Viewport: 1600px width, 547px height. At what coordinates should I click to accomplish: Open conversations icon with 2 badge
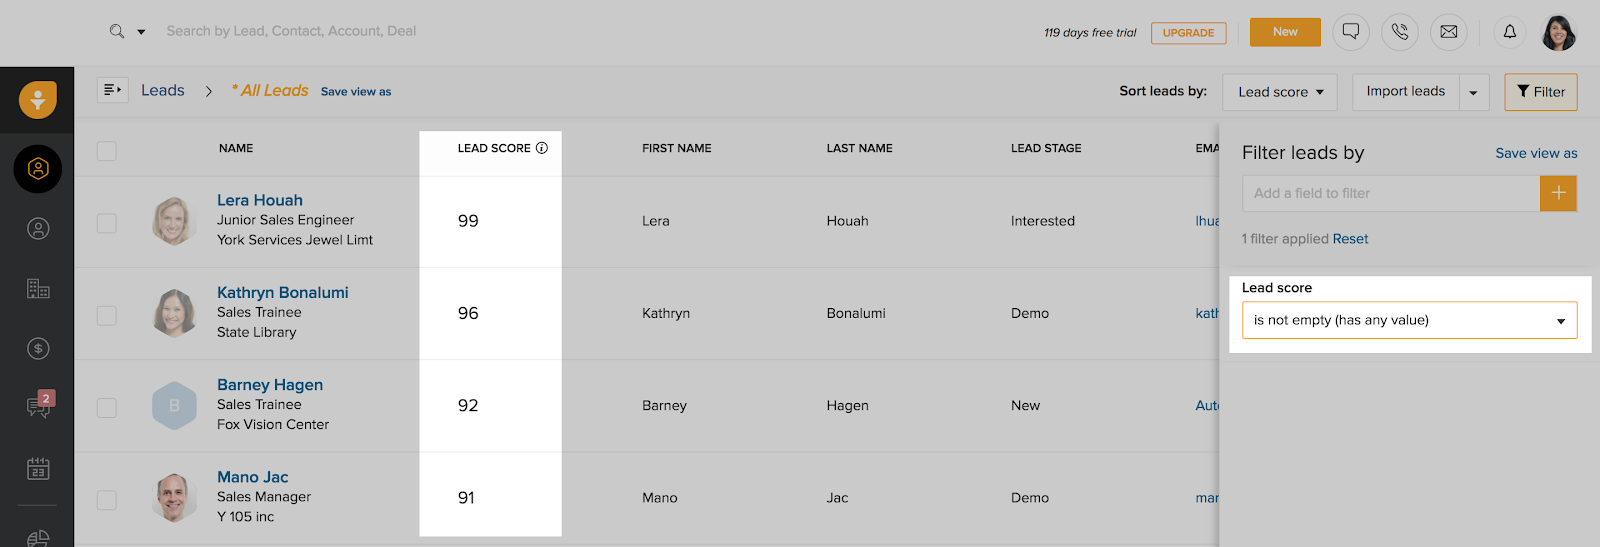click(39, 405)
